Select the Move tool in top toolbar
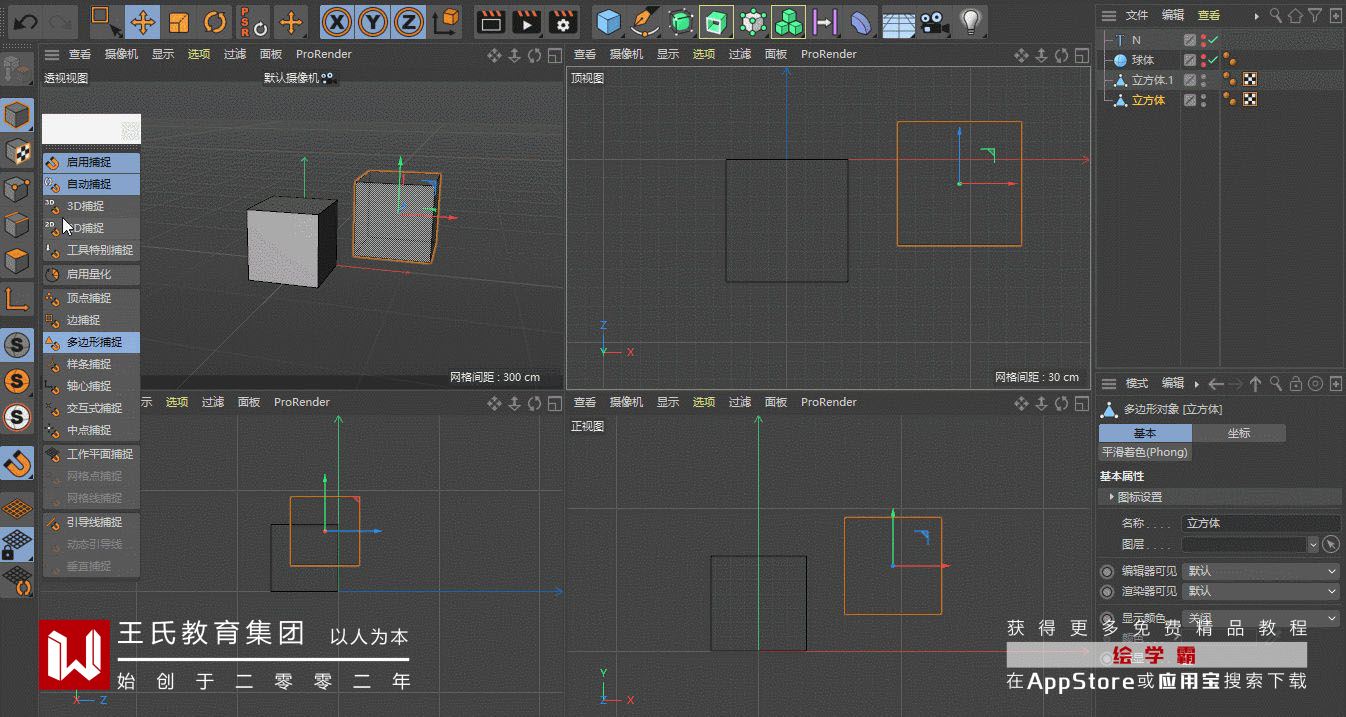Screen dimensions: 1346x717 tap(142, 21)
